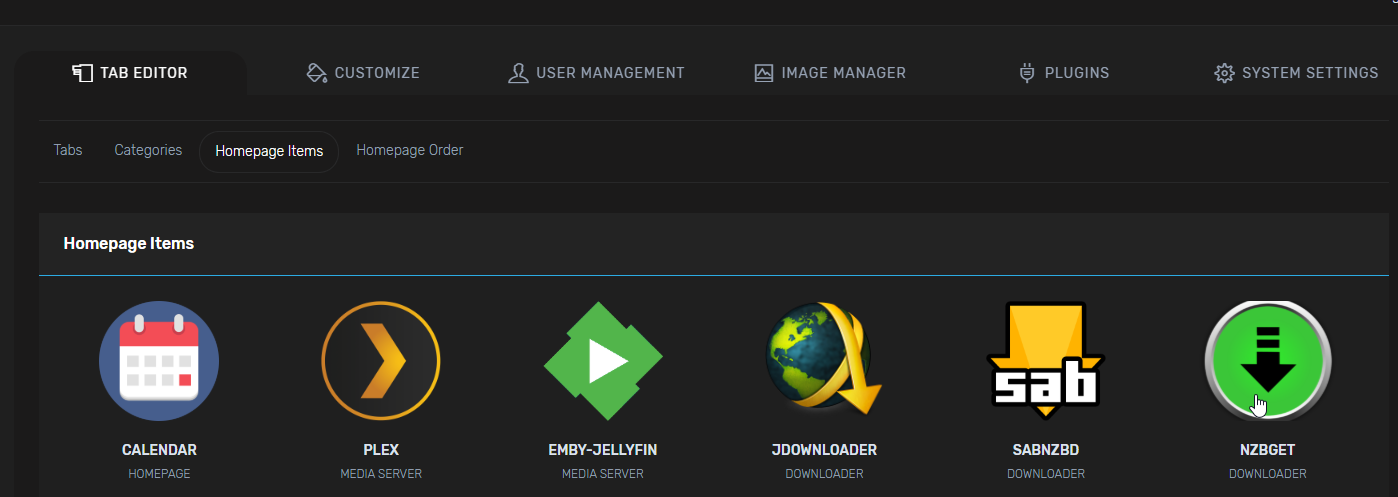Switch to the Tab Editor tab
This screenshot has width=1398, height=497.
(x=130, y=73)
